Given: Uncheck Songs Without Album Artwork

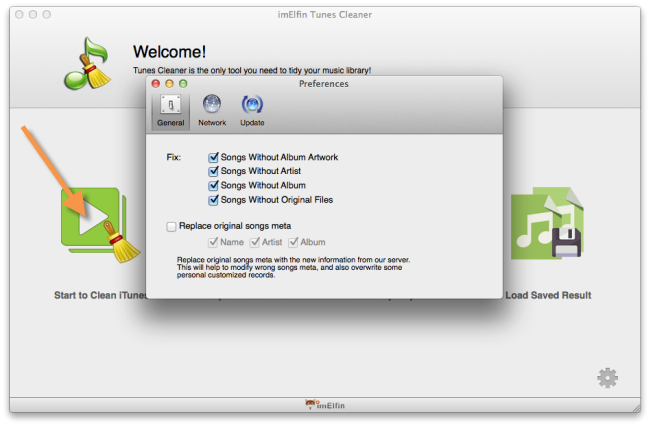Looking at the screenshot, I should tap(213, 157).
